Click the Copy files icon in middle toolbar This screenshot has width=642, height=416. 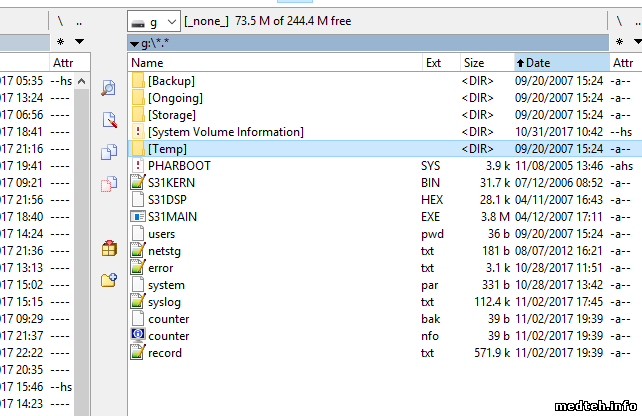pyautogui.click(x=109, y=152)
